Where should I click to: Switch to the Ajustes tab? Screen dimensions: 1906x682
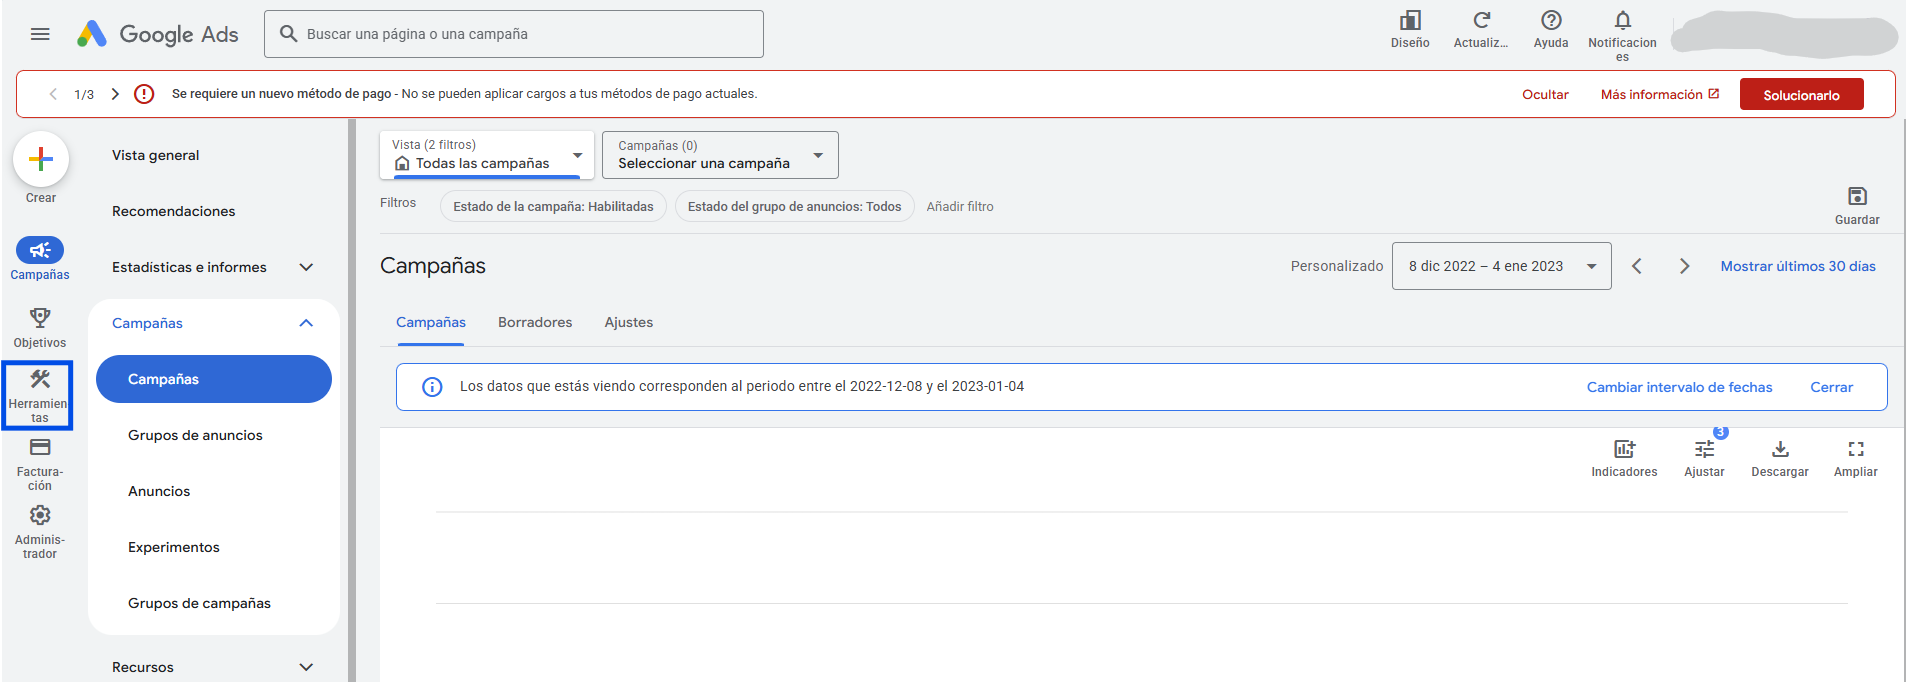[x=628, y=322]
